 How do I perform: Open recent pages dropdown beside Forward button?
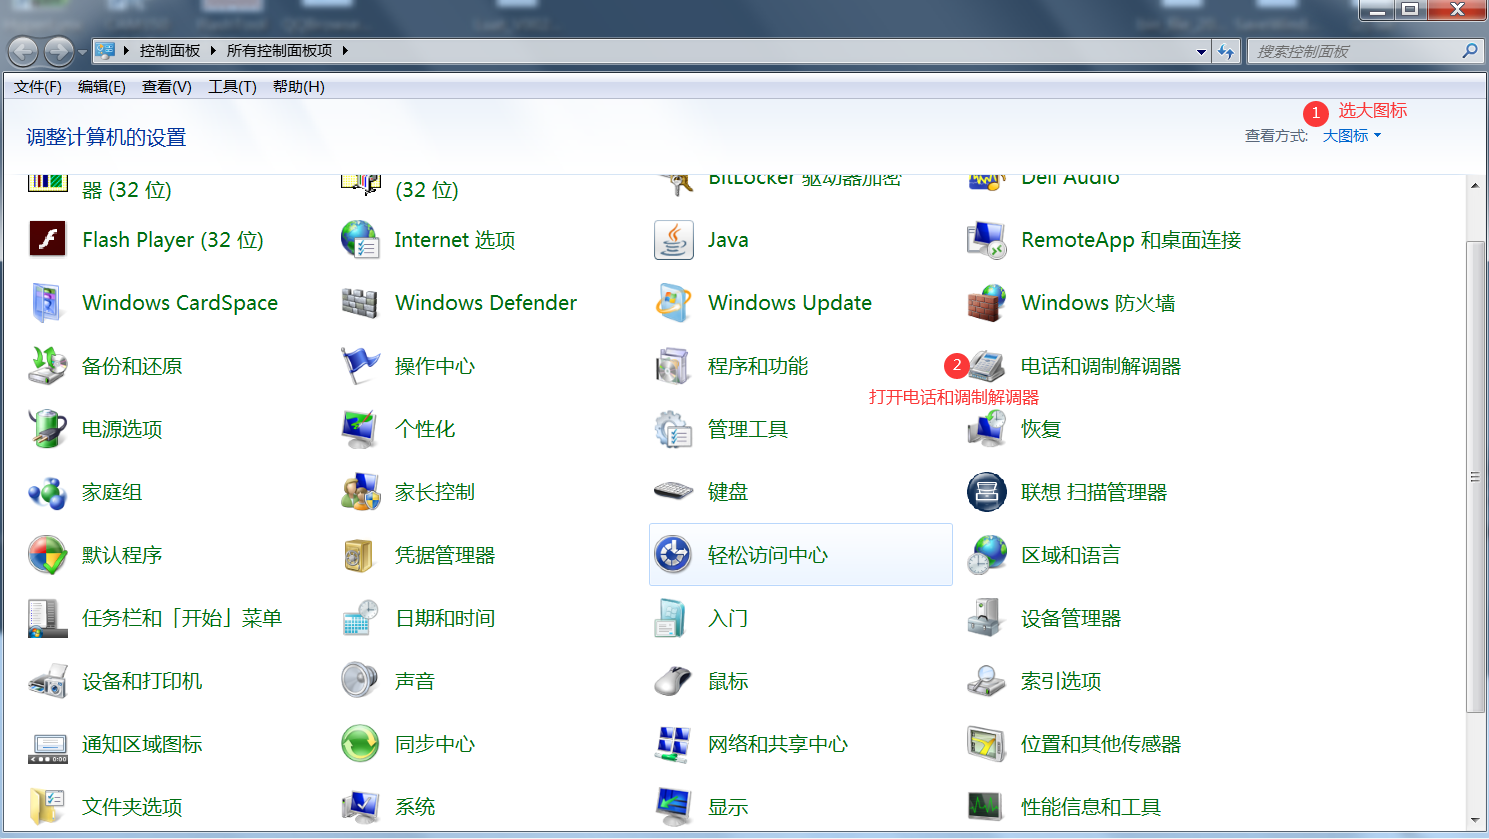click(x=83, y=52)
